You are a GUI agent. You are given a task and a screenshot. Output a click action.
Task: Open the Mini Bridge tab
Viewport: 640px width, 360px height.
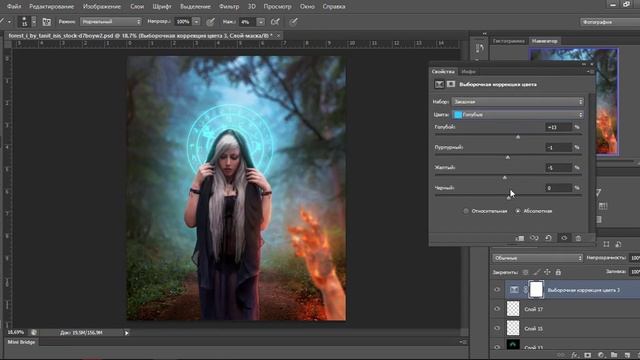click(x=22, y=342)
